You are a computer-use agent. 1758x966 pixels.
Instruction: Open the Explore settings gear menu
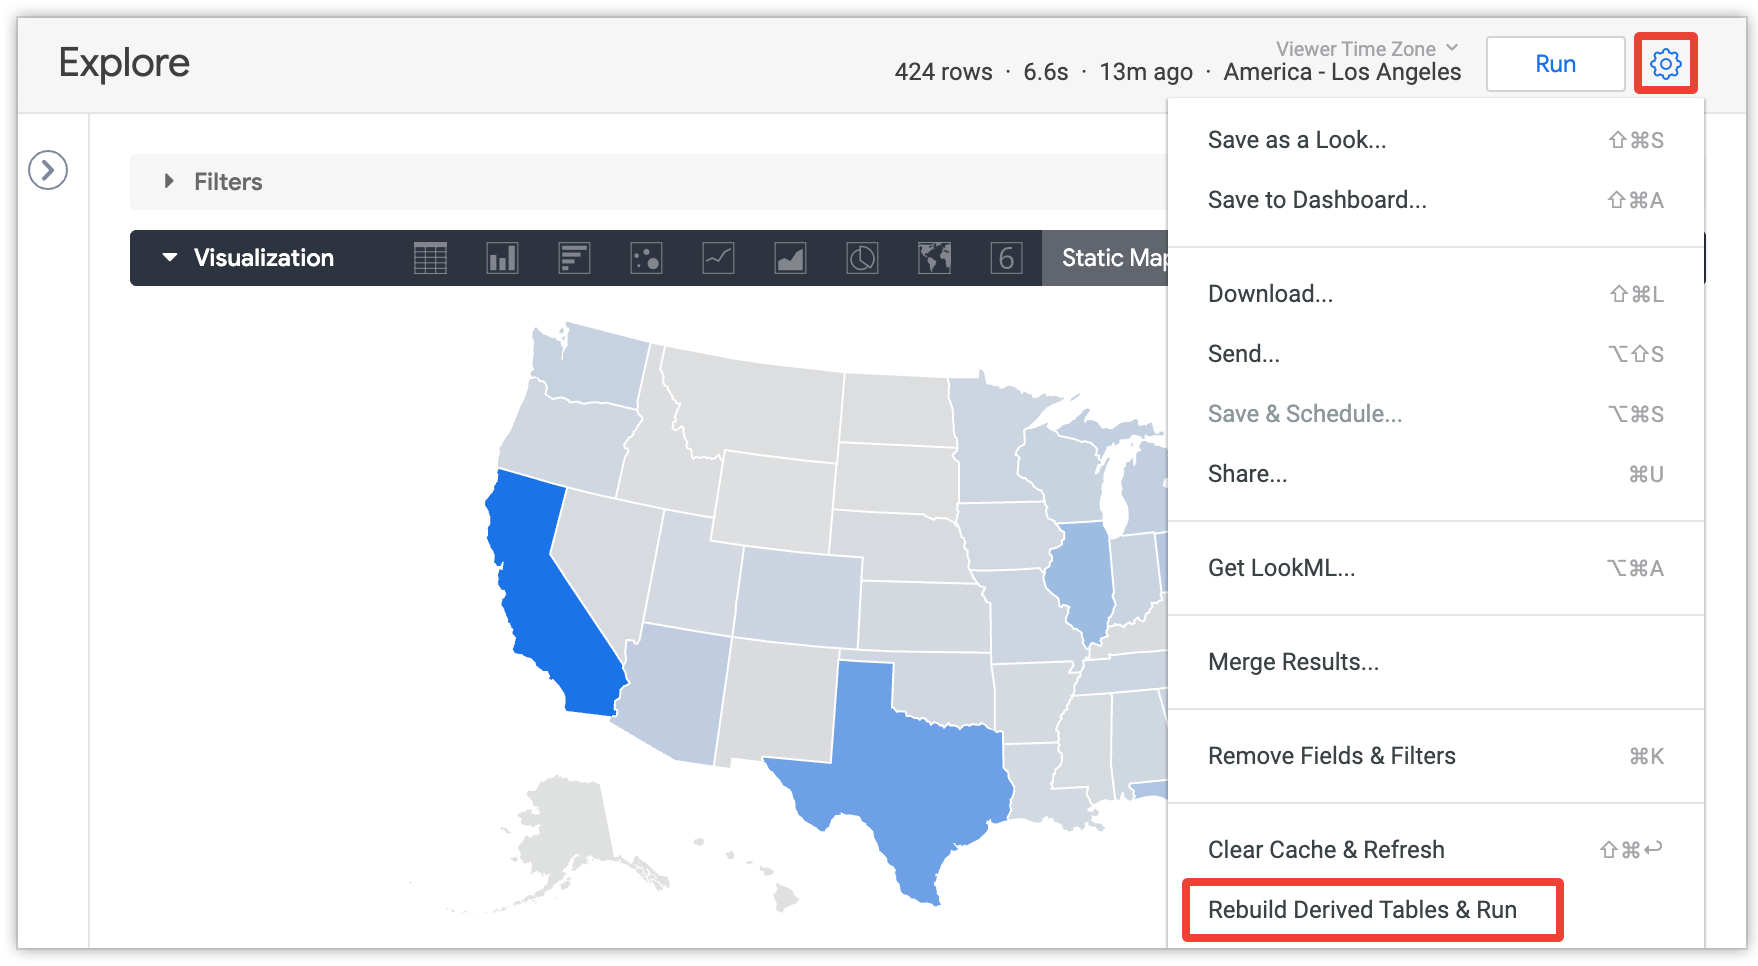pyautogui.click(x=1665, y=63)
